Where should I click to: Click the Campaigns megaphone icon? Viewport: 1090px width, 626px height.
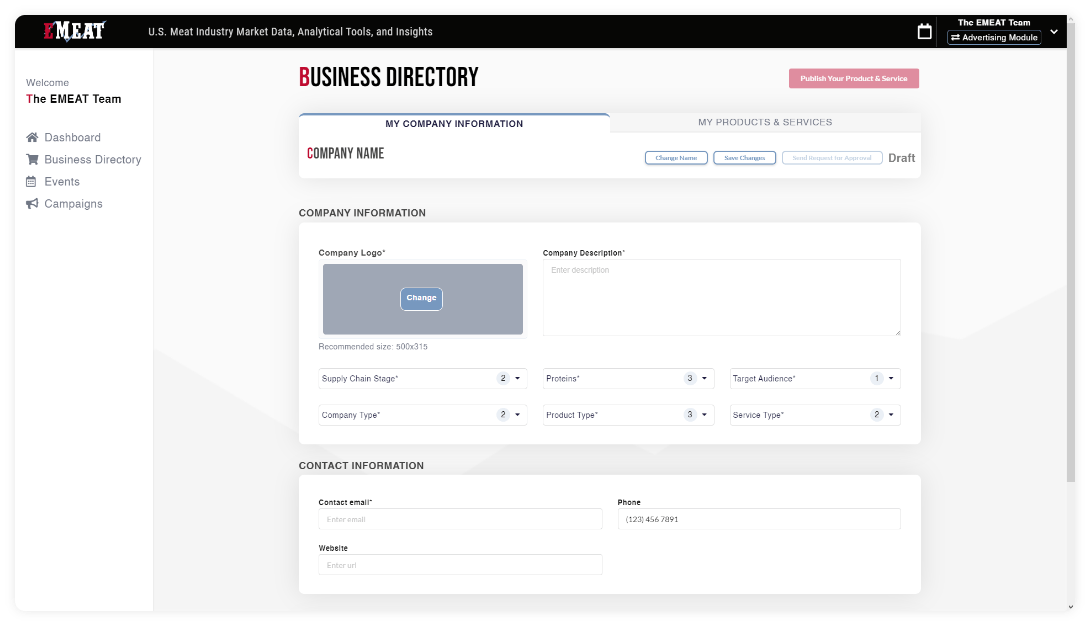[x=32, y=204]
